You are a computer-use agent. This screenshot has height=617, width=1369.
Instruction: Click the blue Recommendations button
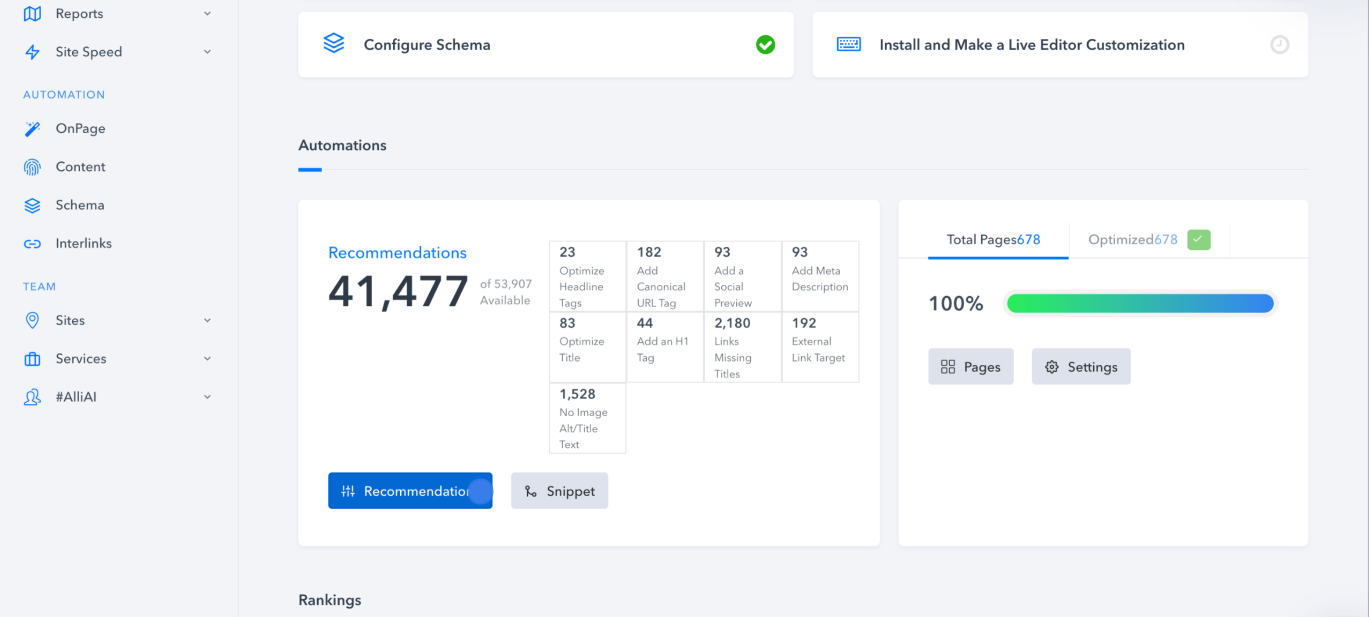pos(410,491)
